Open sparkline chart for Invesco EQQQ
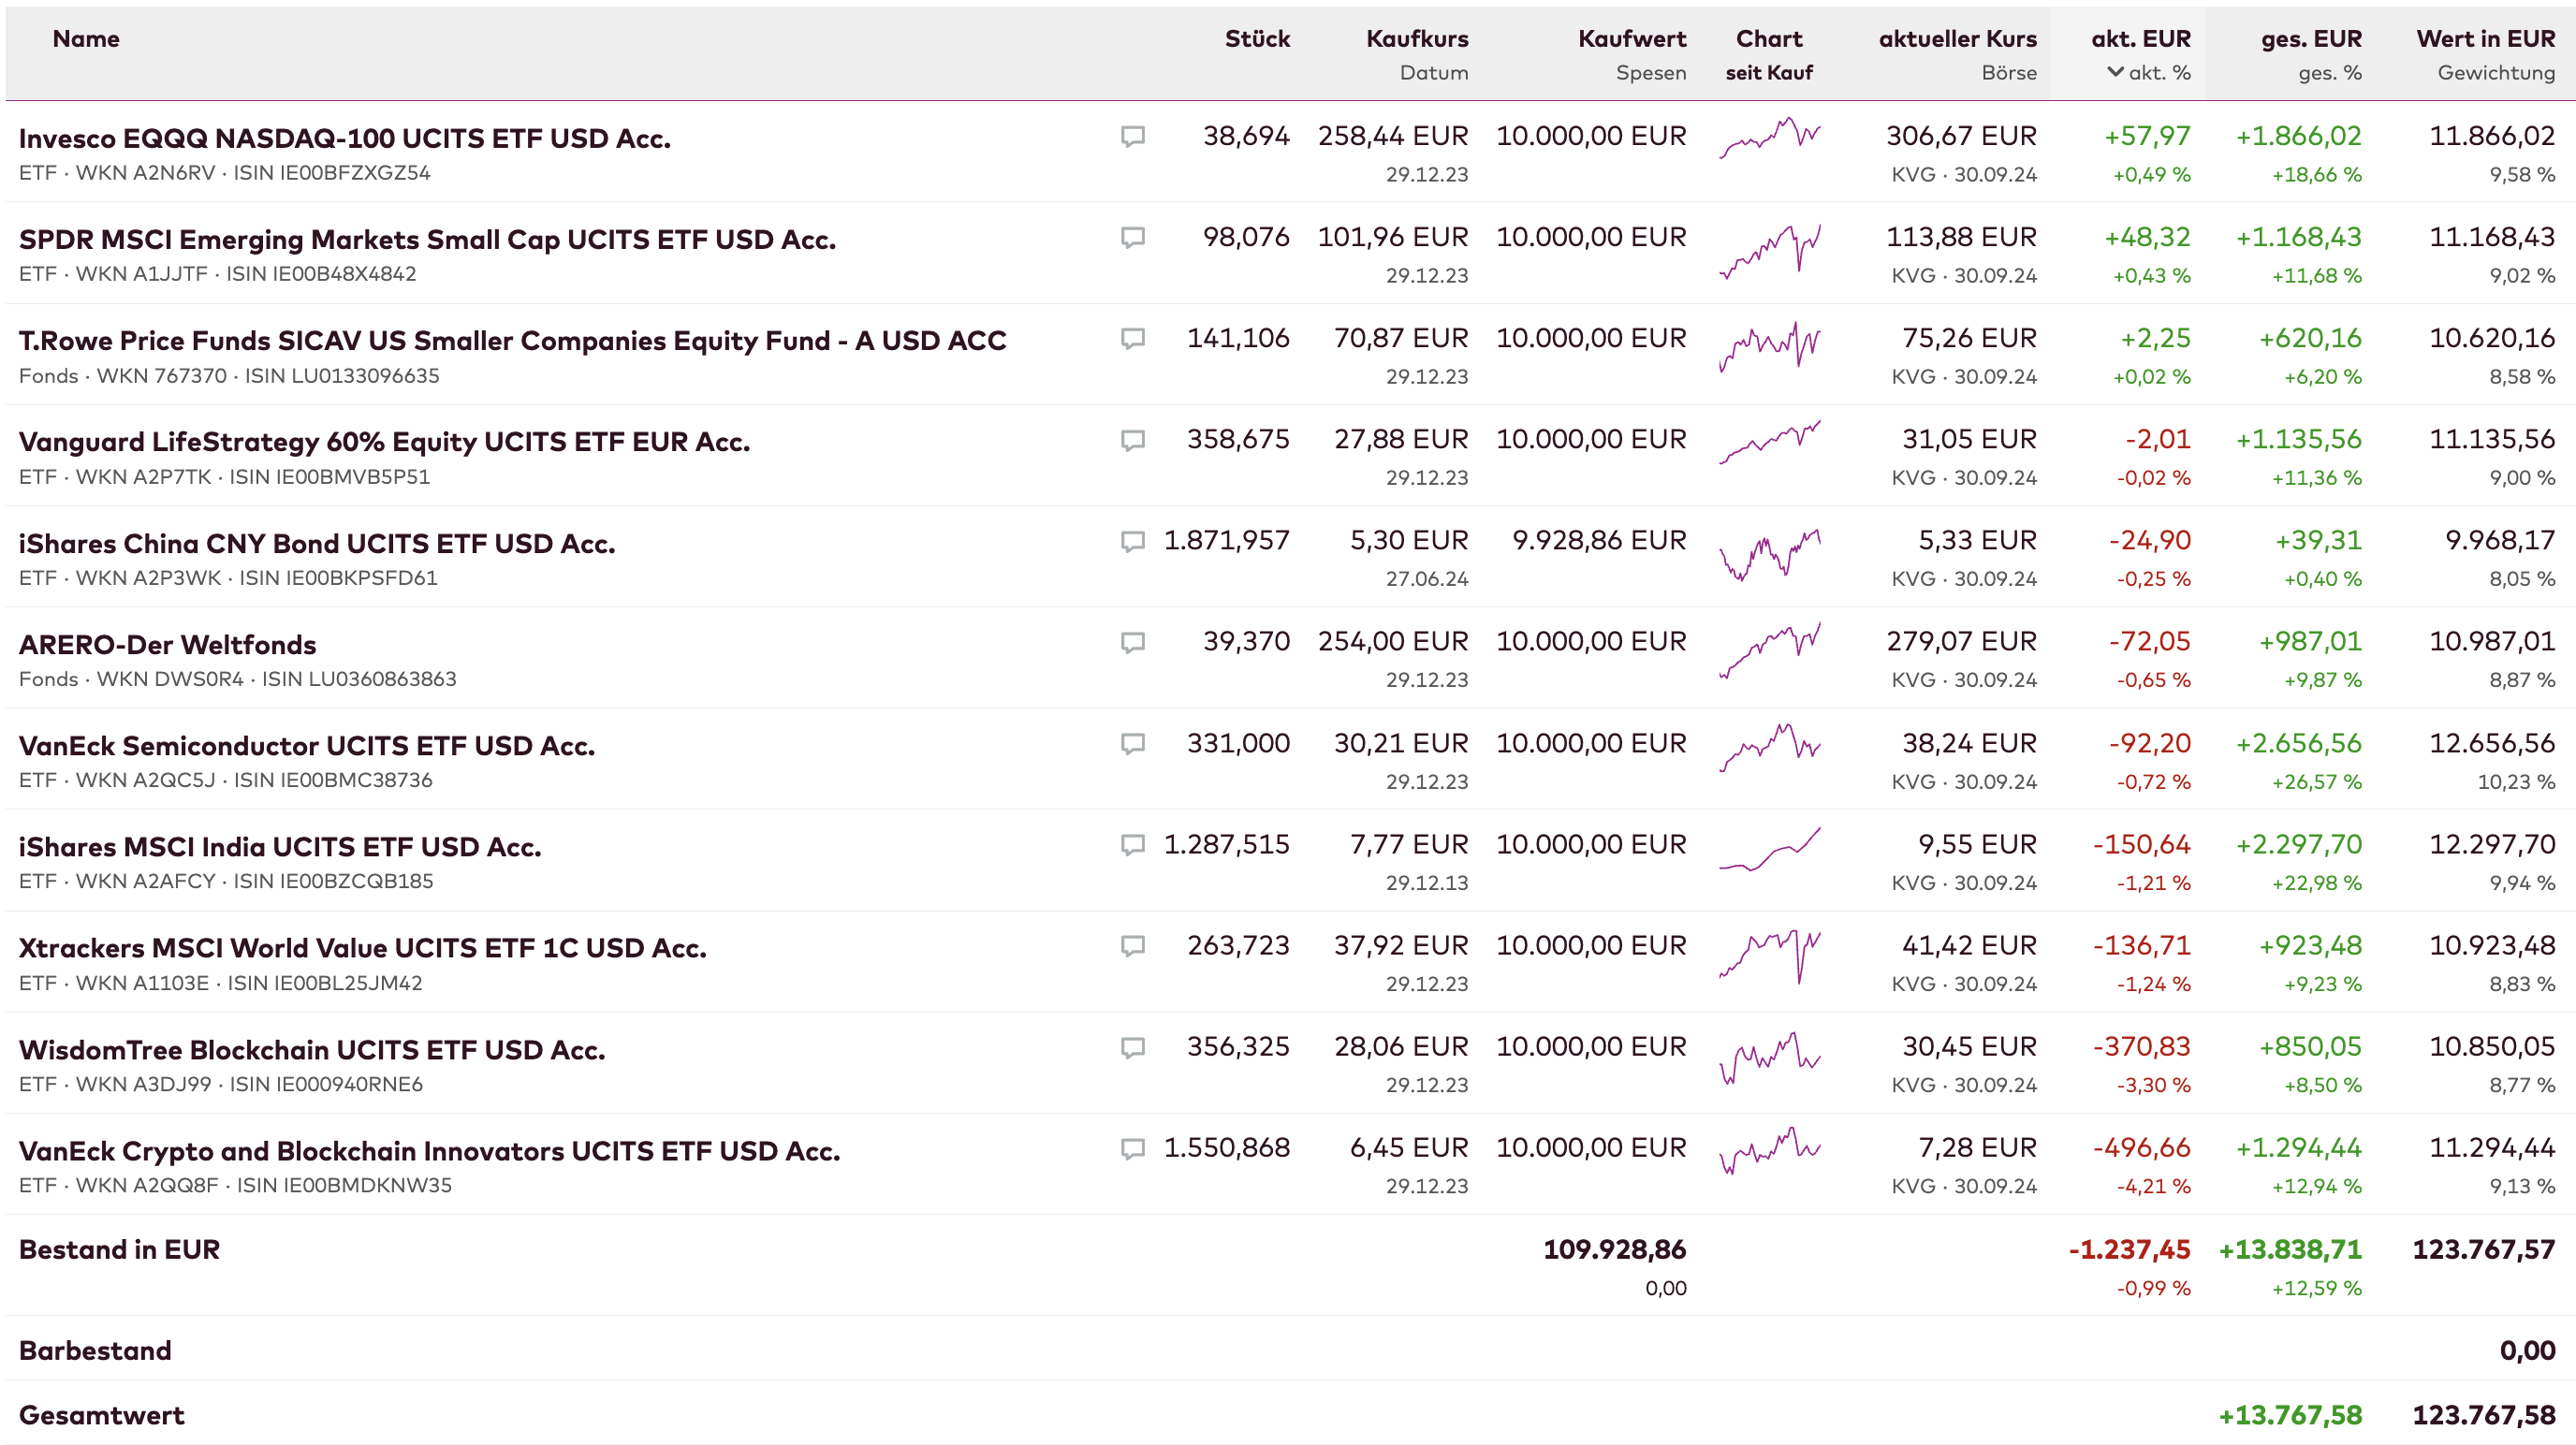2576x1445 pixels. [x=1769, y=140]
